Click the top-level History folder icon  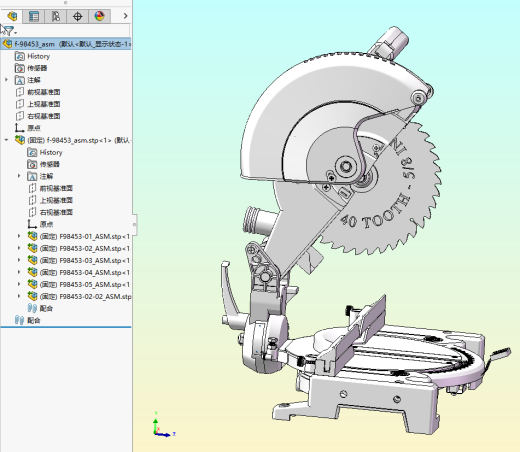click(x=20, y=56)
